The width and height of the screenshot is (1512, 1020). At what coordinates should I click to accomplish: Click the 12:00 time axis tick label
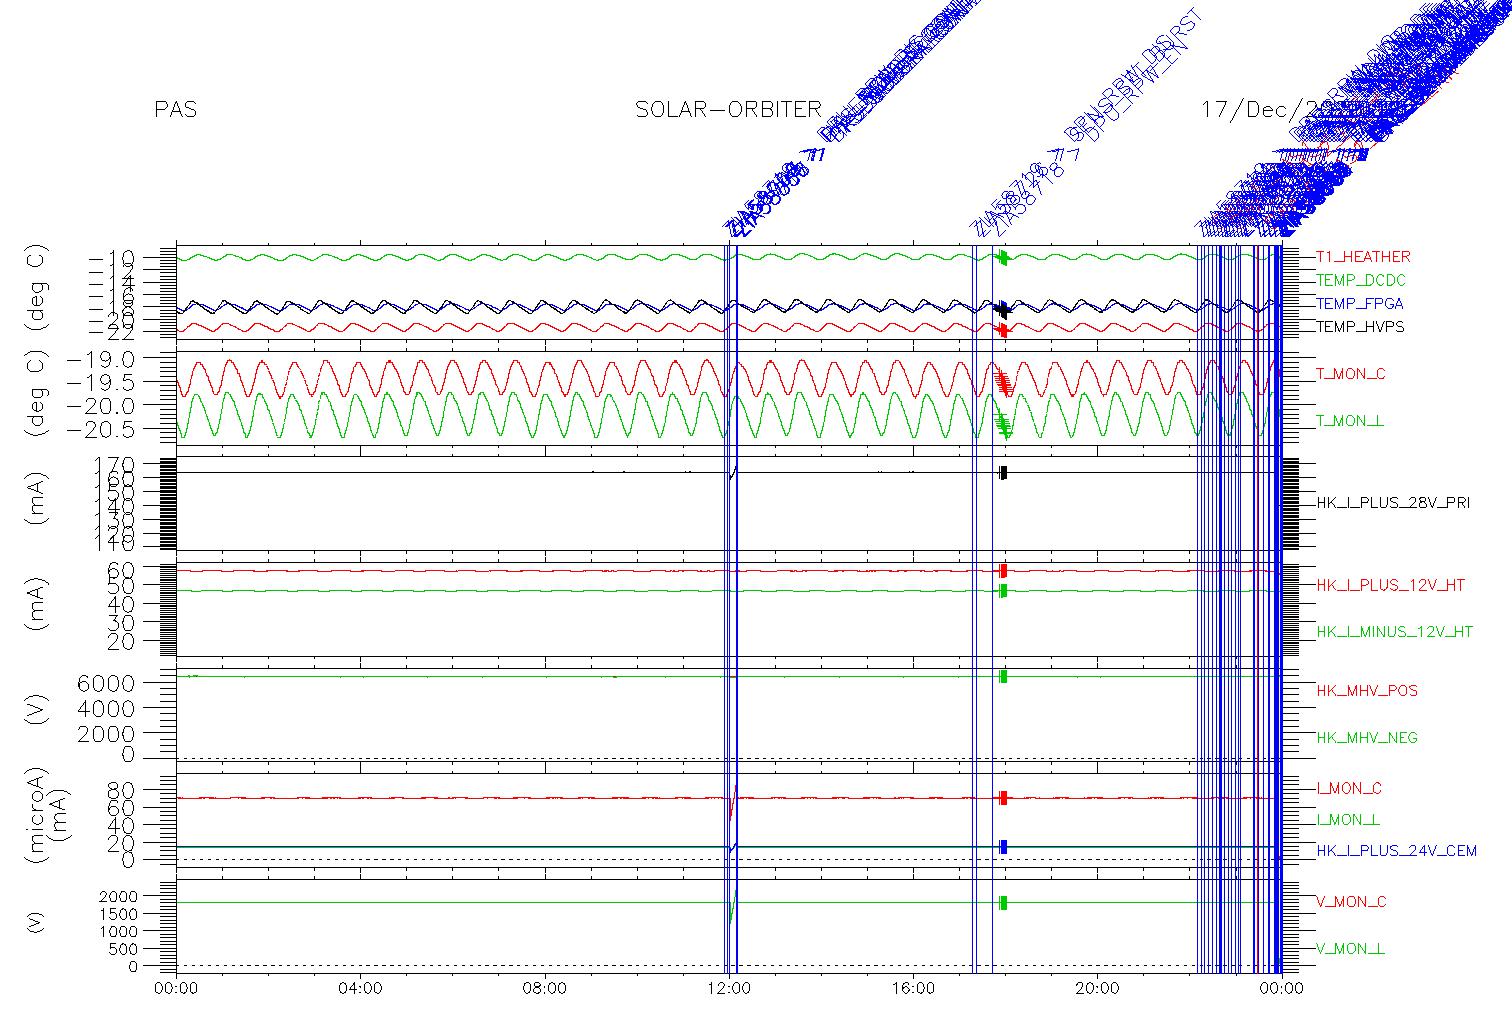click(x=729, y=989)
